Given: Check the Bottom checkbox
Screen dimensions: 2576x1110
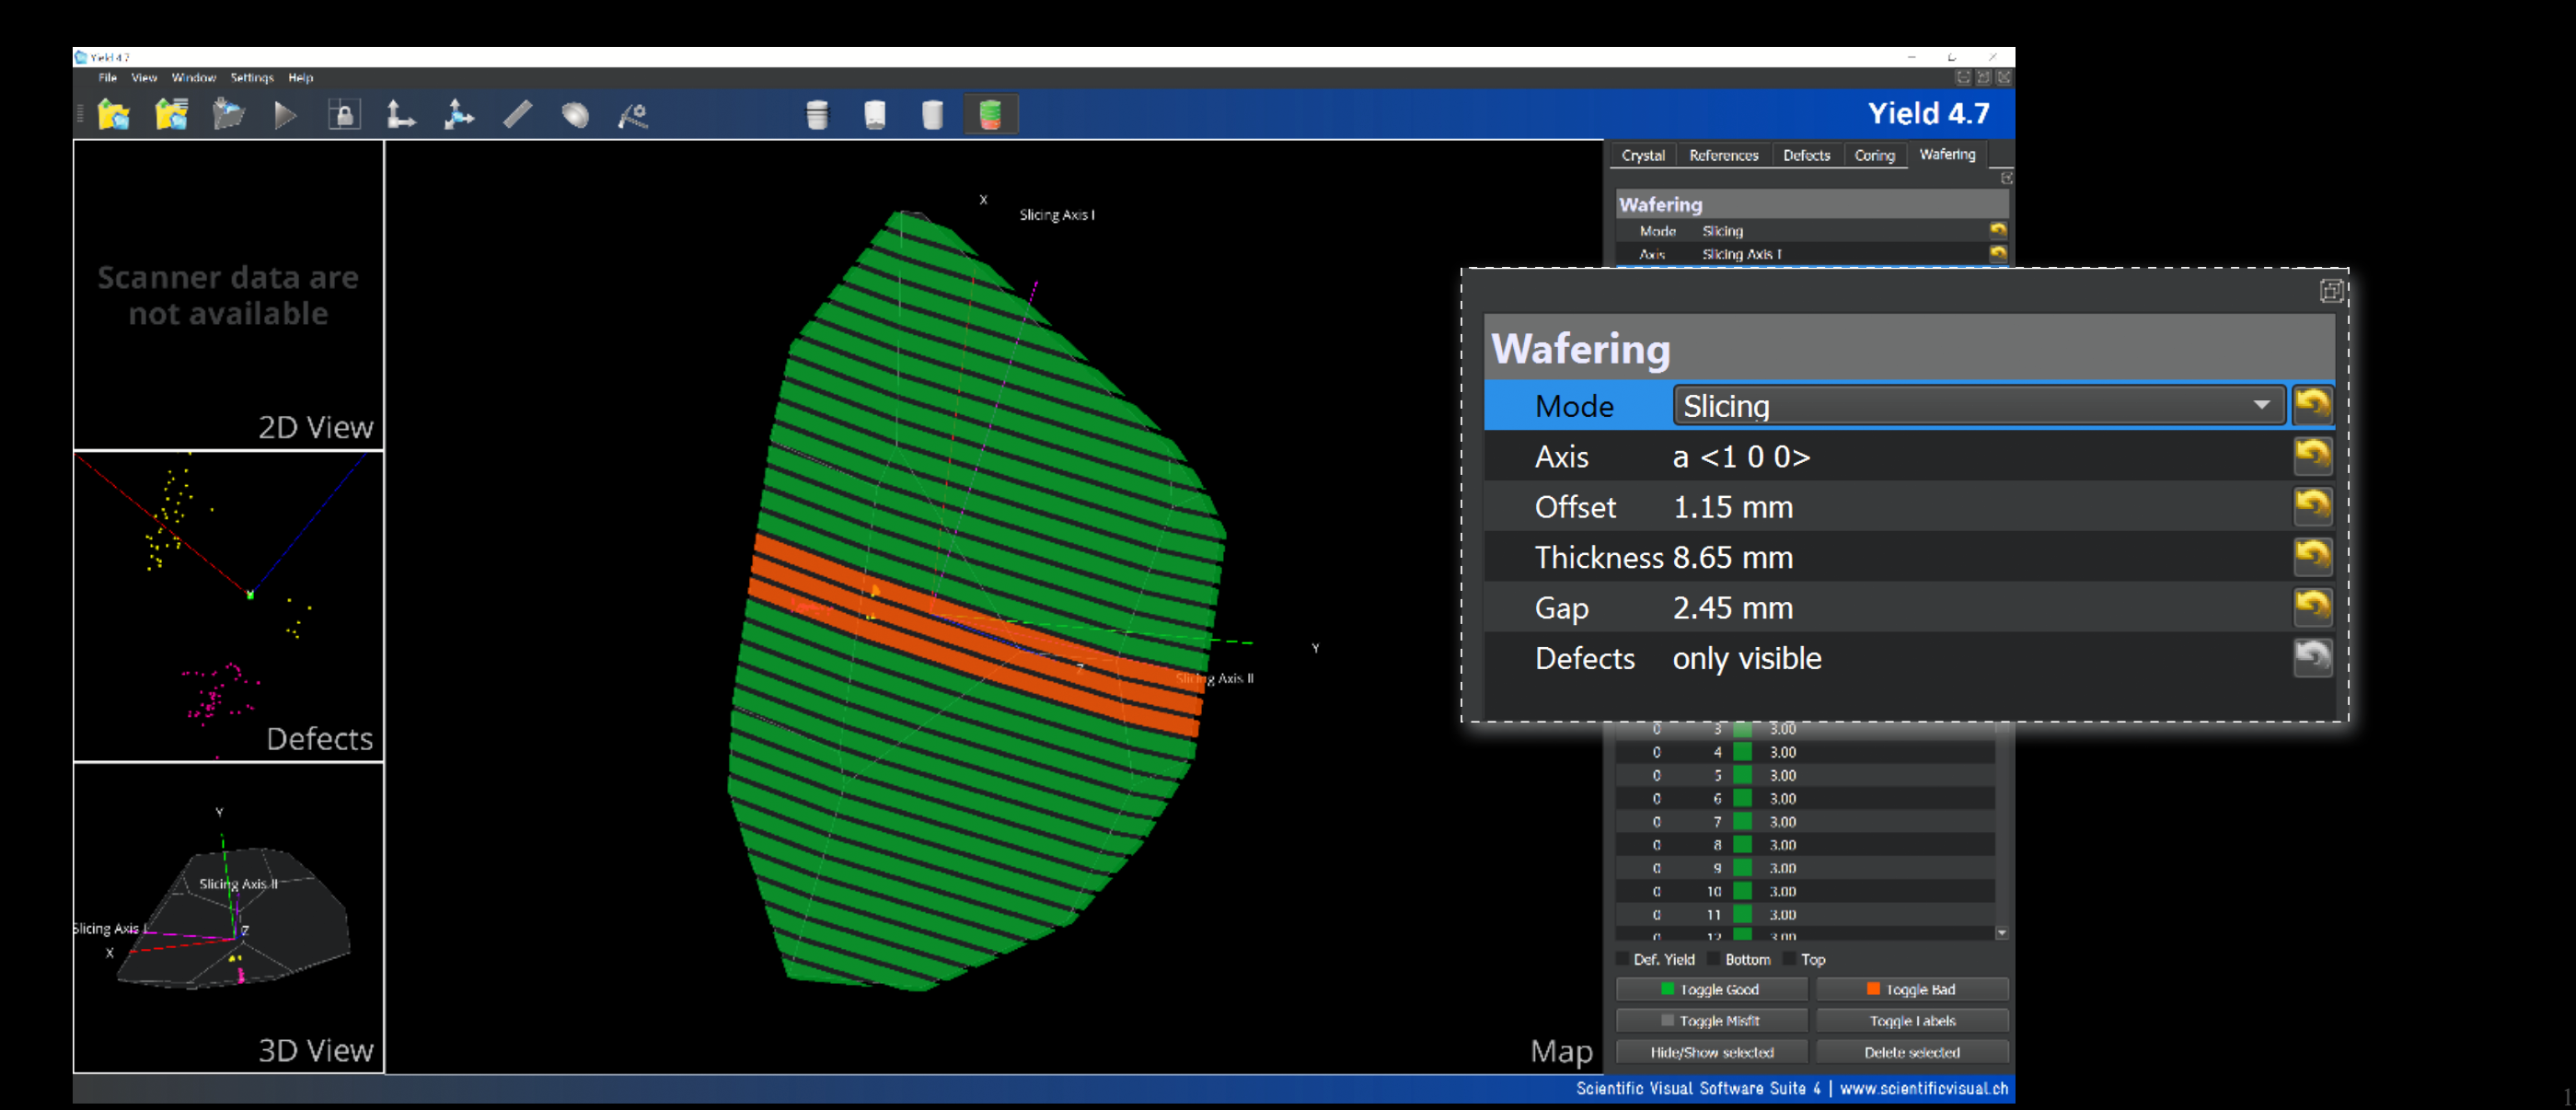Looking at the screenshot, I should coord(1714,959).
